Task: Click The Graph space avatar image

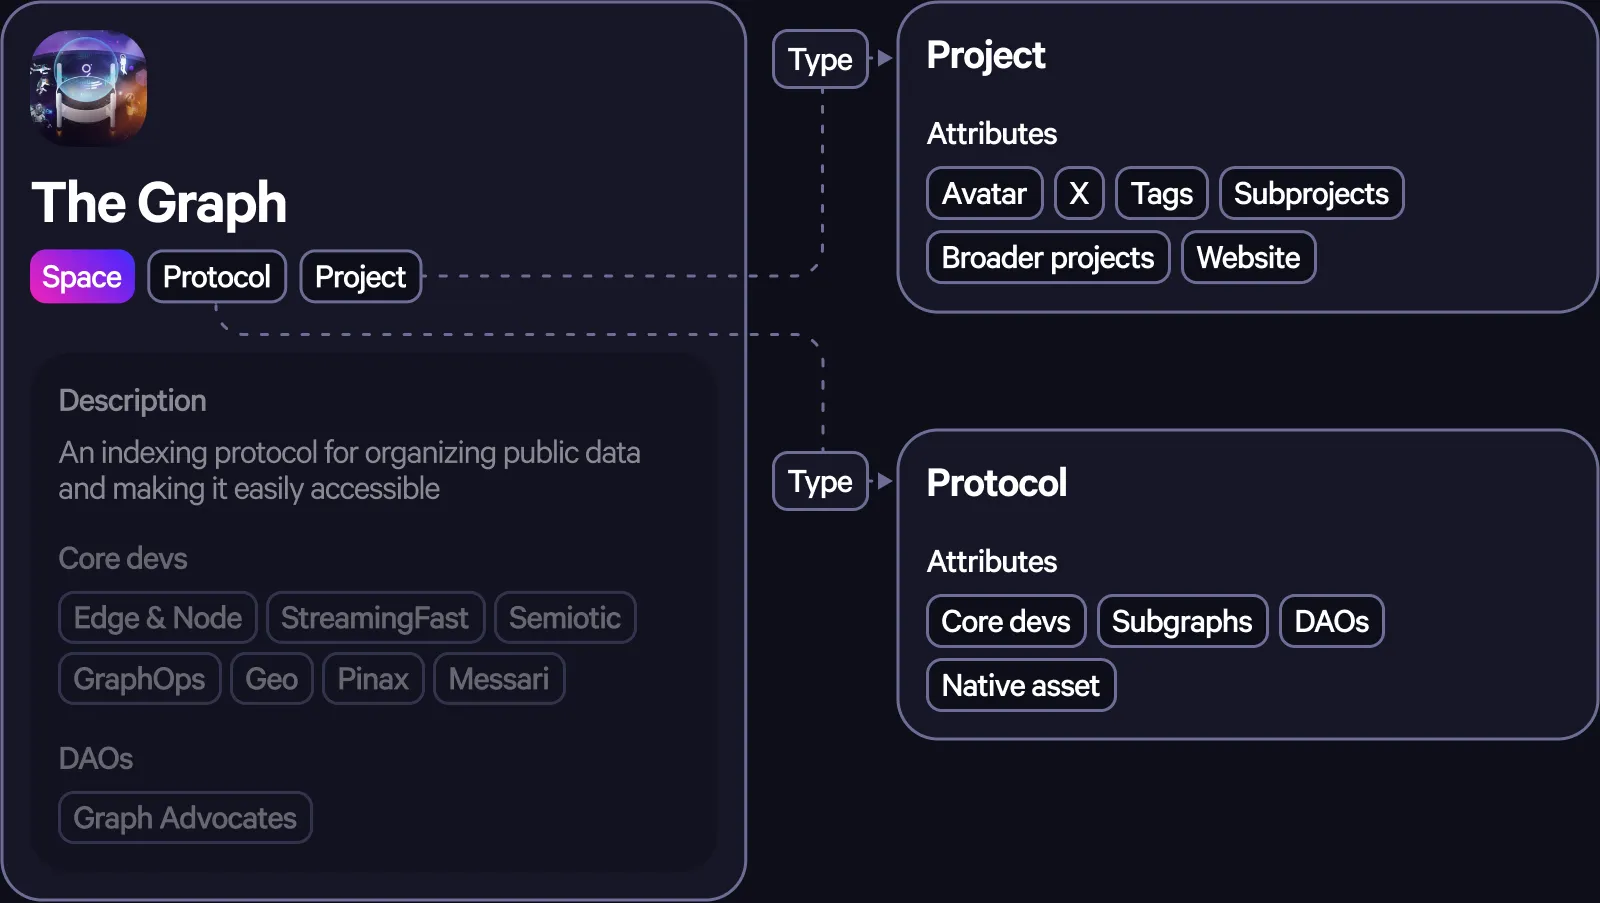Action: (89, 88)
